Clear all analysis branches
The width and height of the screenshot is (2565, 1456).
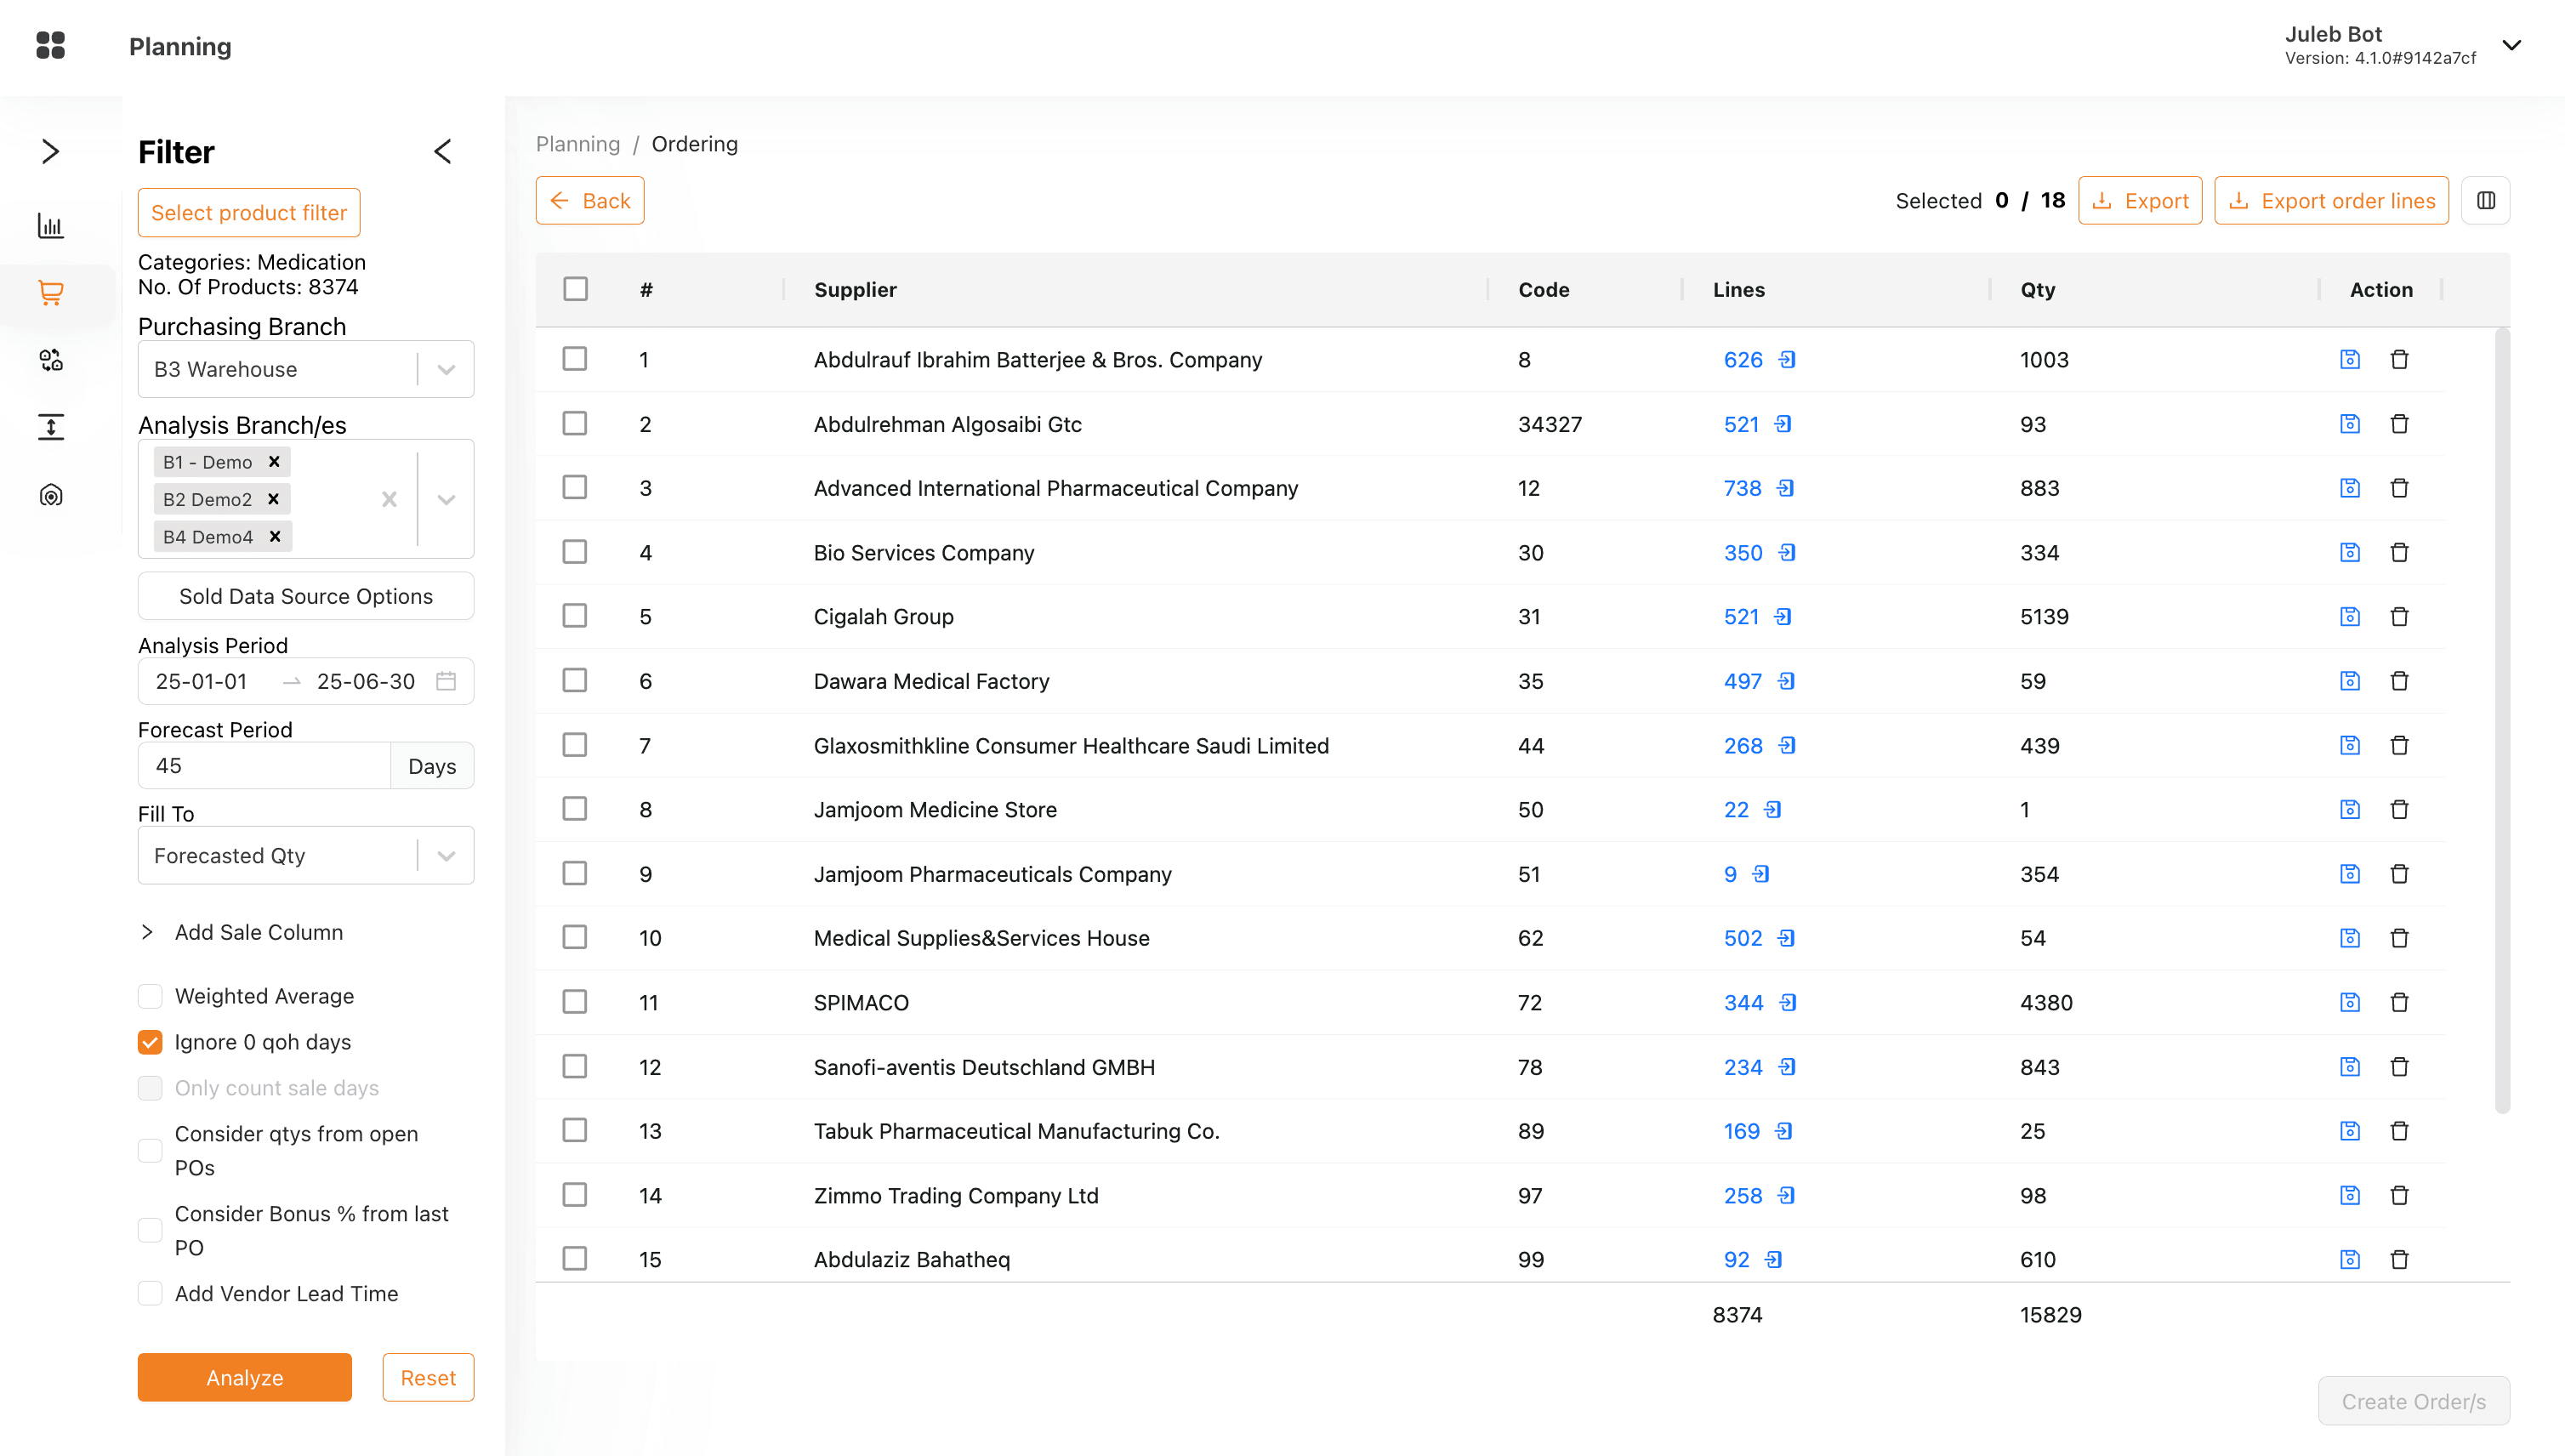tap(389, 499)
